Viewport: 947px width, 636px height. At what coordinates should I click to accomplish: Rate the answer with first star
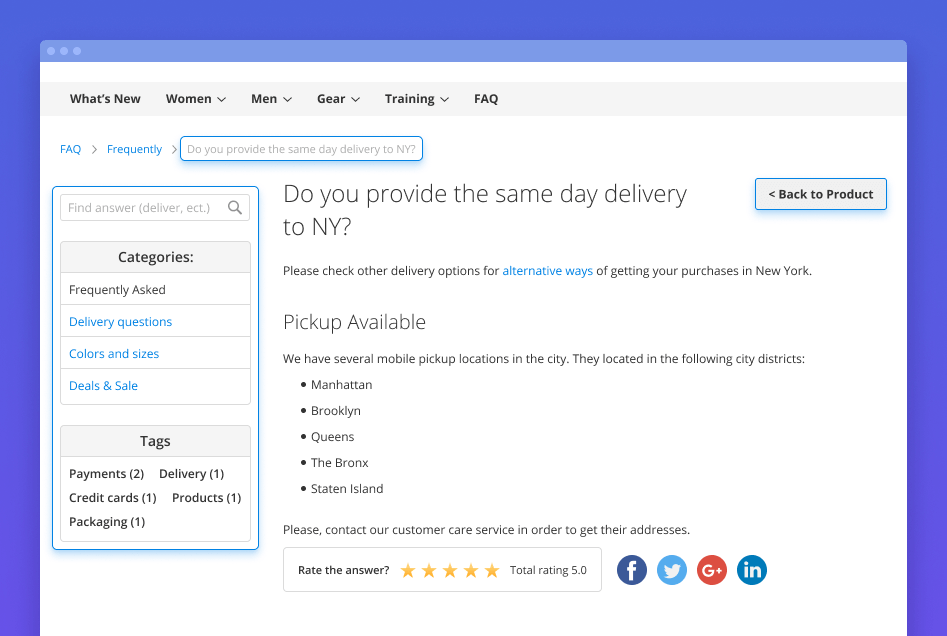pos(408,571)
